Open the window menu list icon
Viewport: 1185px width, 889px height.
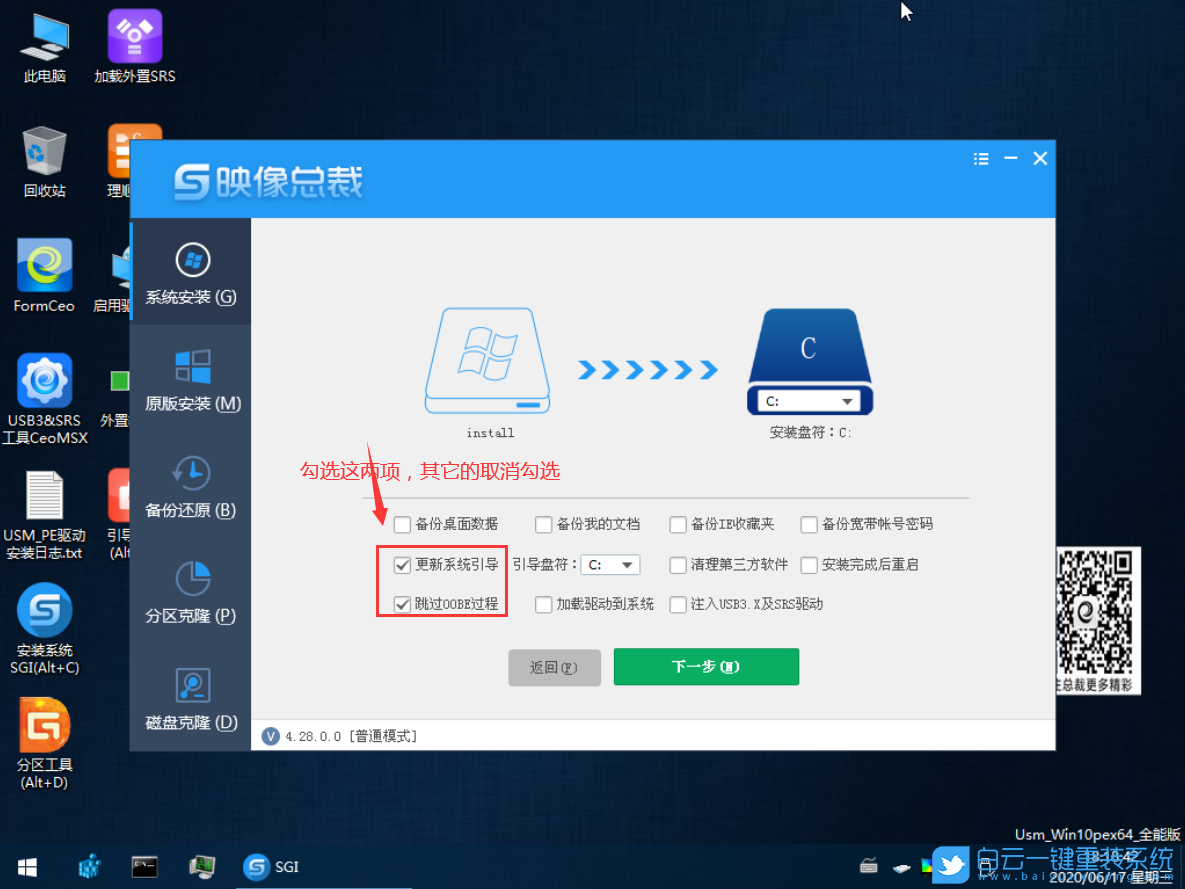click(x=981, y=158)
